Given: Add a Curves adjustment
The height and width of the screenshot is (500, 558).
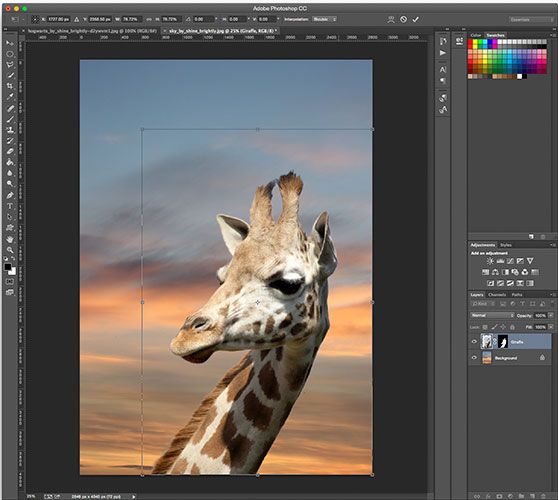Looking at the screenshot, I should [510, 261].
